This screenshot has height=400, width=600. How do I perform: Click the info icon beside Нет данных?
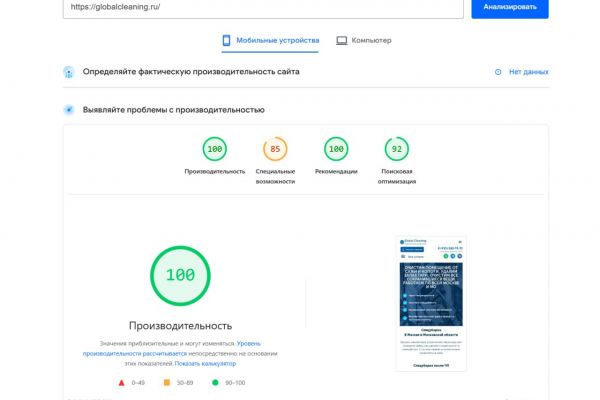pyautogui.click(x=498, y=72)
